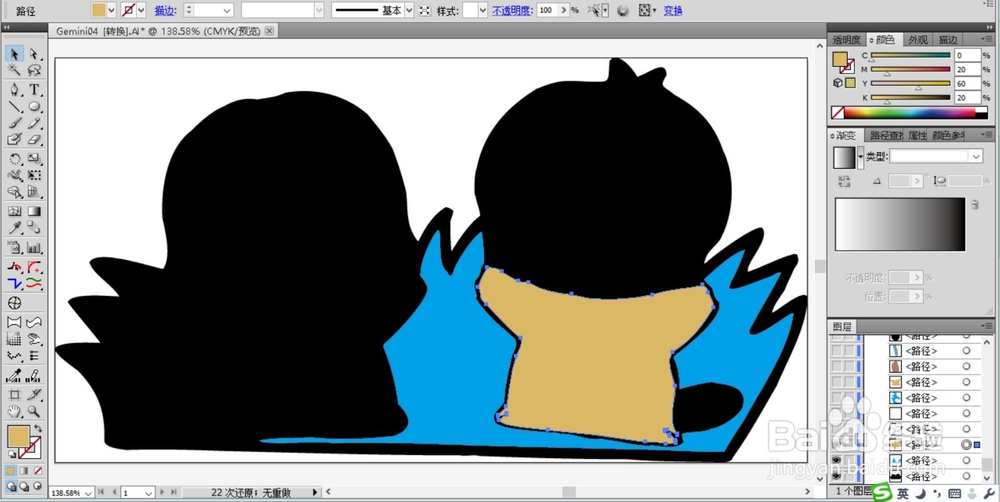Select the Rotate tool

pyautogui.click(x=15, y=159)
